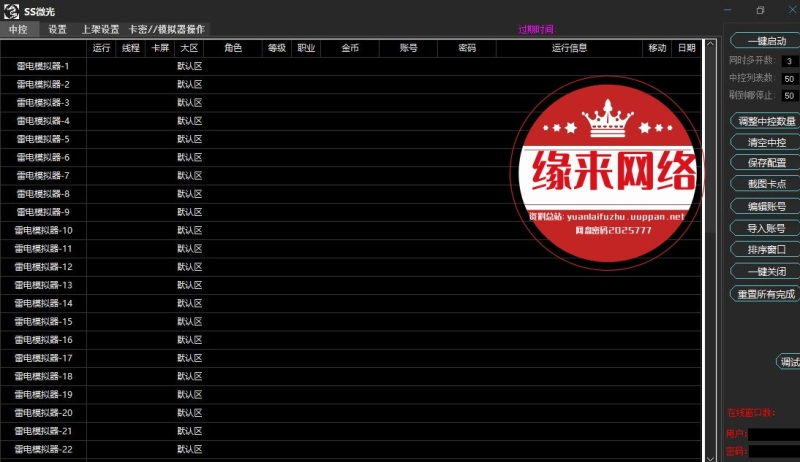Image resolution: width=800 pixels, height=462 pixels.
Task: Click the 运行信息 column header
Action: pos(569,48)
